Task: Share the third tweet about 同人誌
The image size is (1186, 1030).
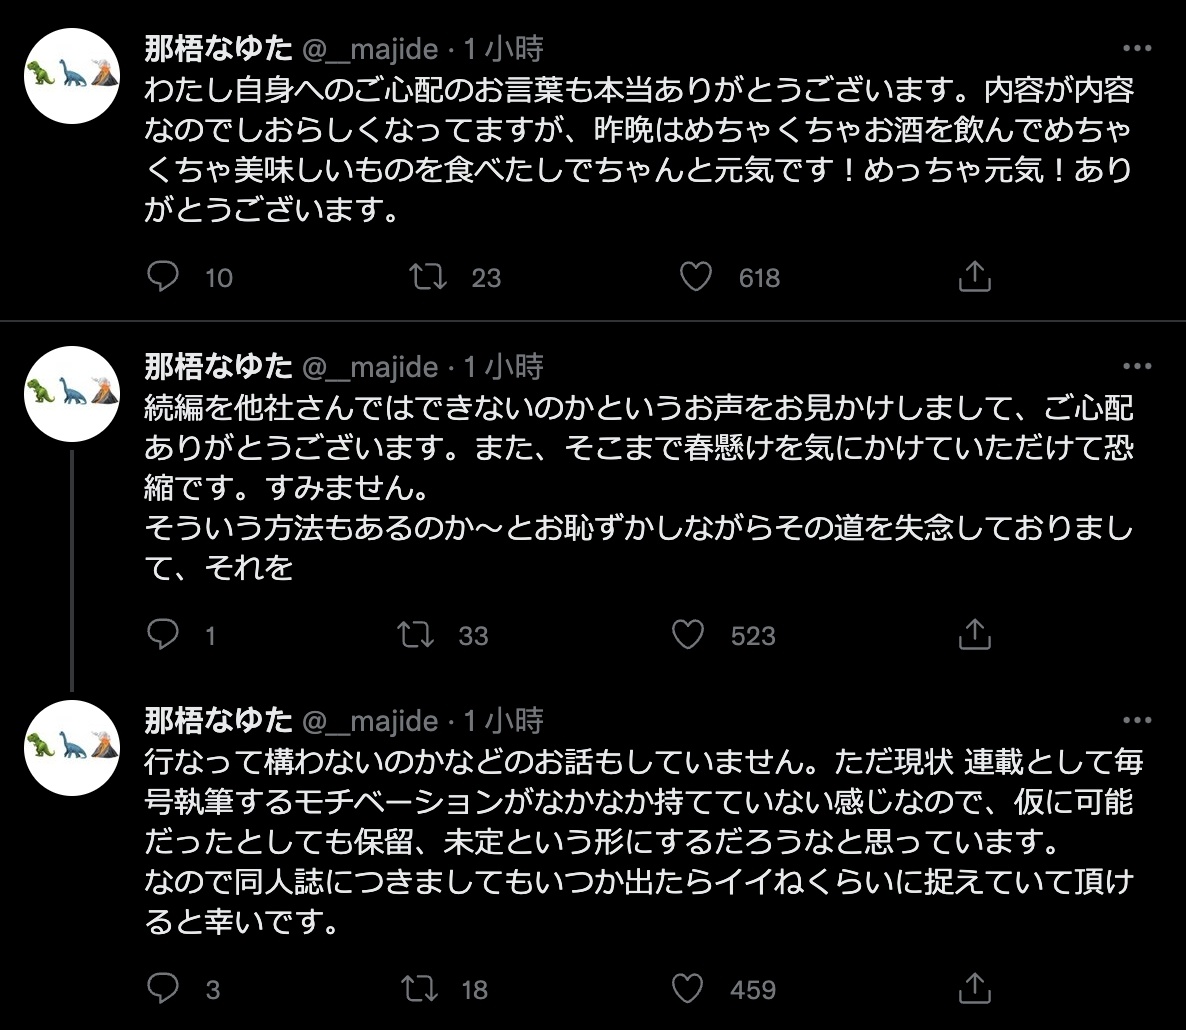Action: tap(974, 989)
